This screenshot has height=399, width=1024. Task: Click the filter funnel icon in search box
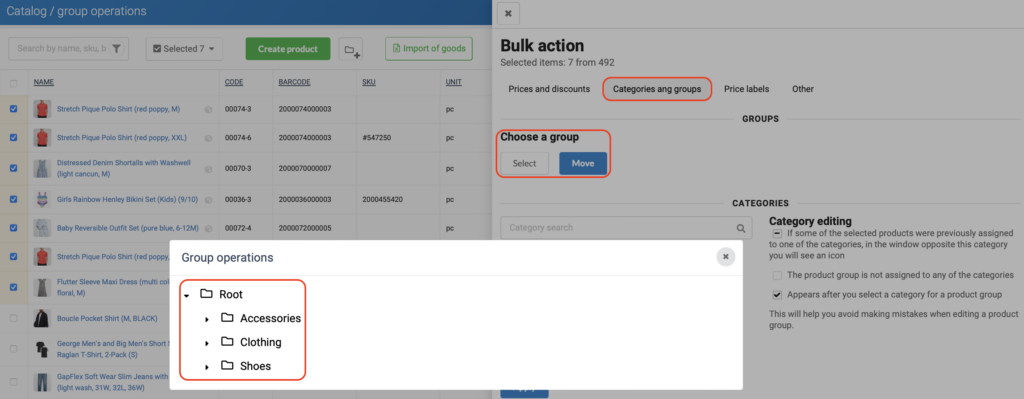[x=116, y=49]
